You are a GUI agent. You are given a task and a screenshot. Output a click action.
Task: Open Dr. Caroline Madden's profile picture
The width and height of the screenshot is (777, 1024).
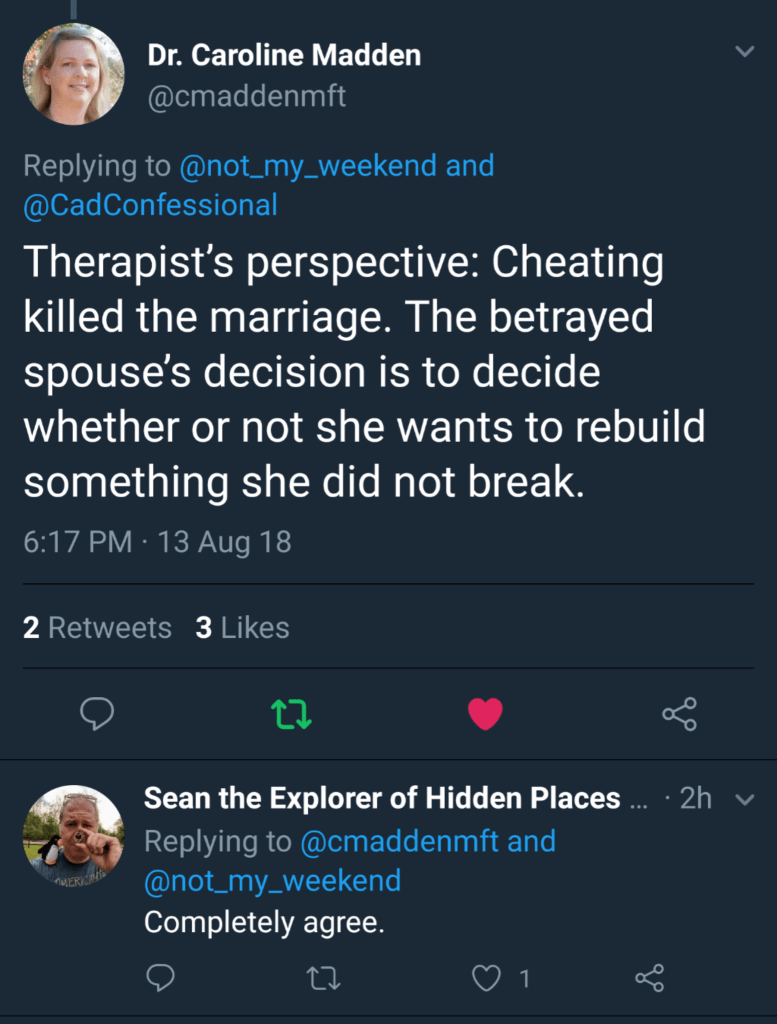[73, 74]
